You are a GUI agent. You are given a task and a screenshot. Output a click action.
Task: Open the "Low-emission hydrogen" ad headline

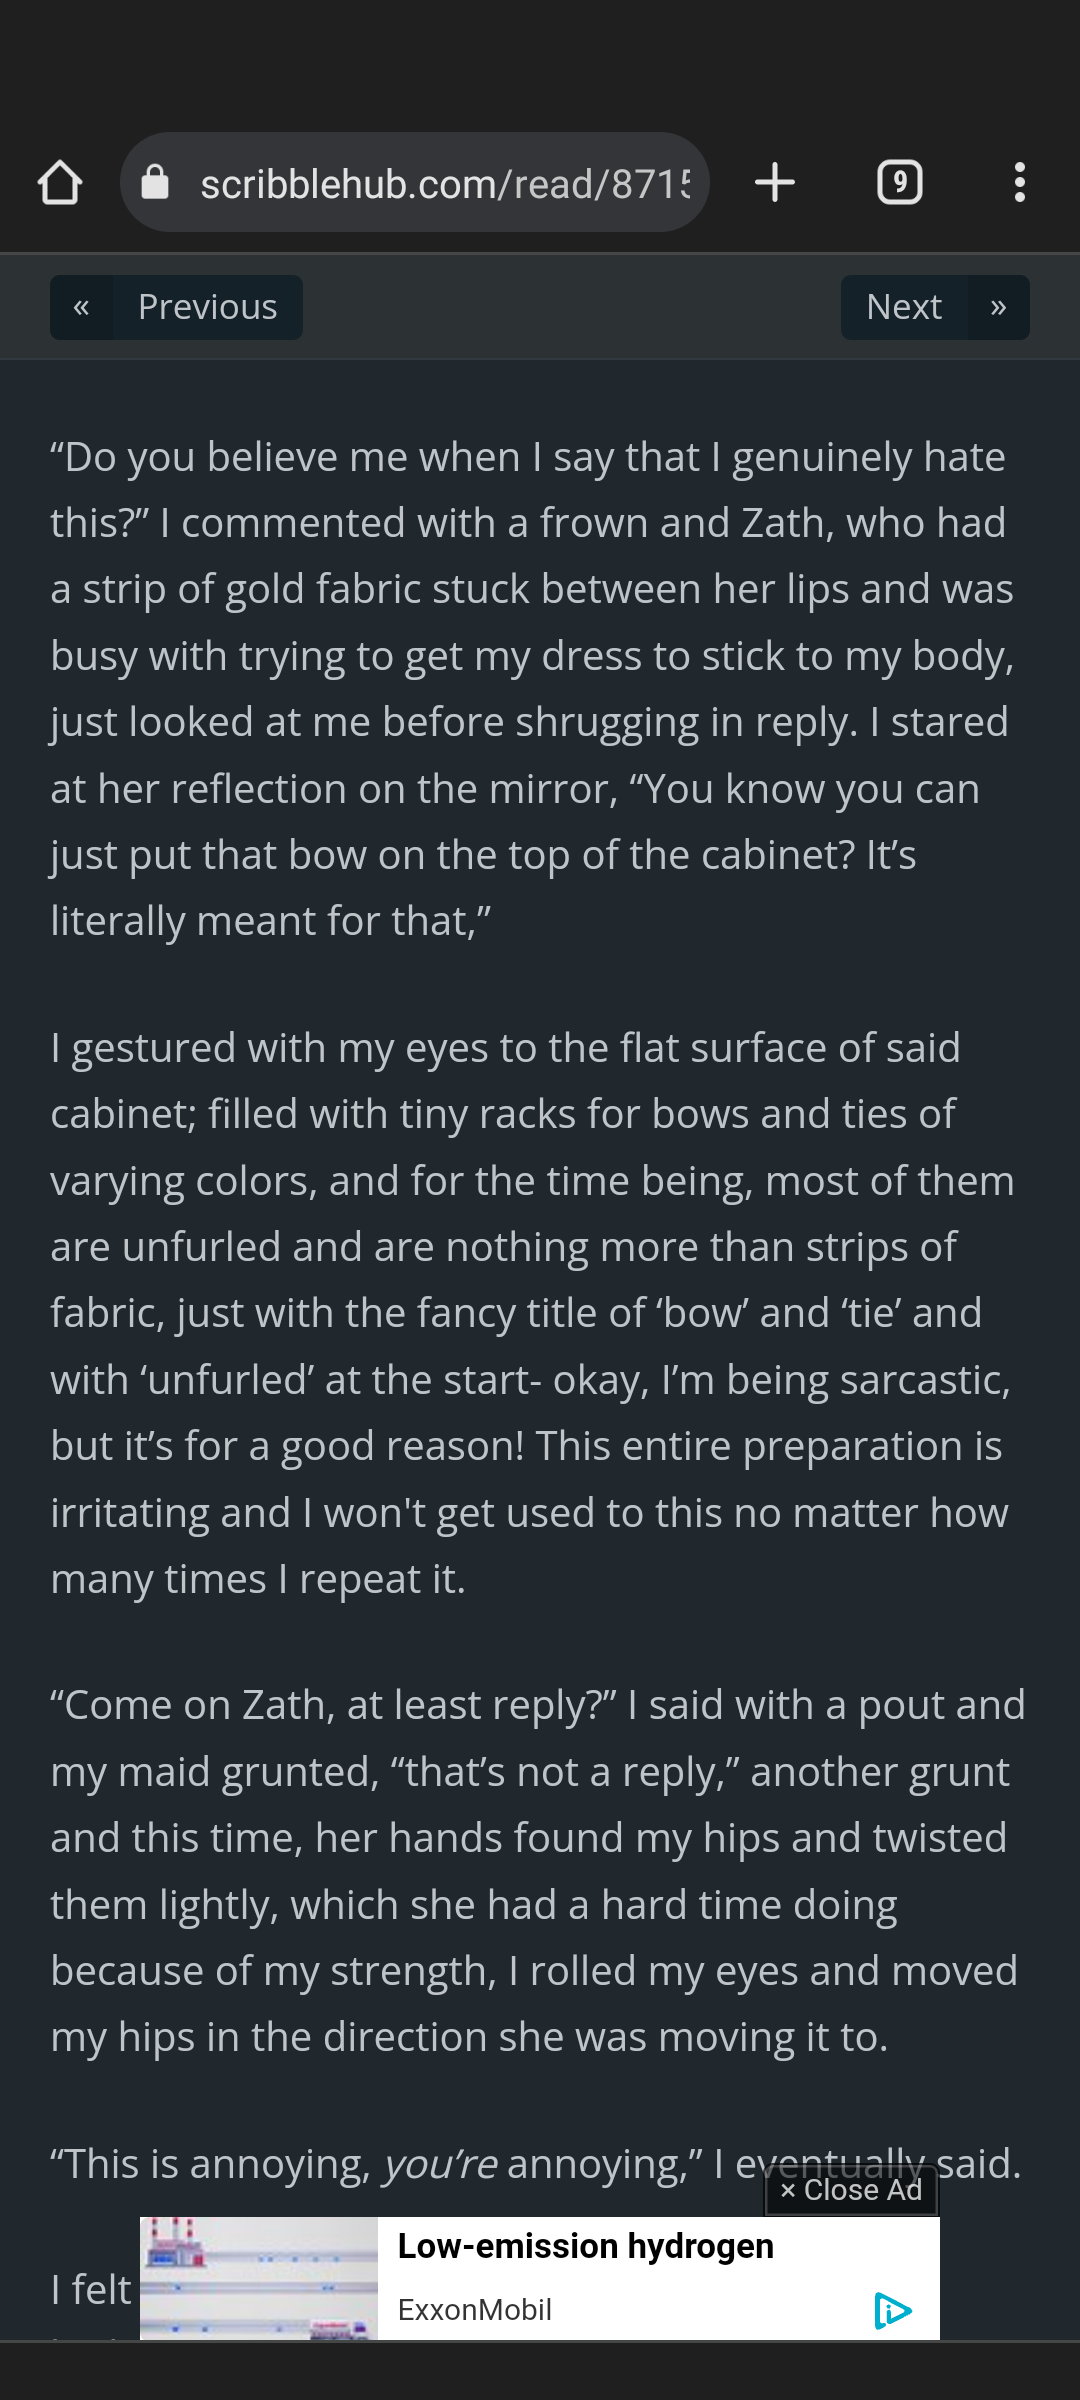coord(585,2246)
